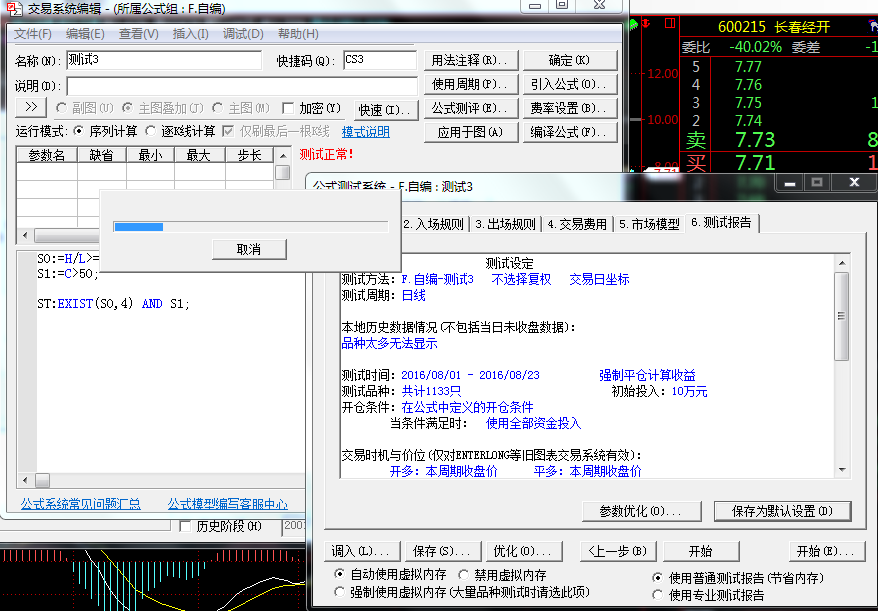Click the 编译公式(F).. button
Viewport: 878px width, 611px height.
(x=569, y=132)
